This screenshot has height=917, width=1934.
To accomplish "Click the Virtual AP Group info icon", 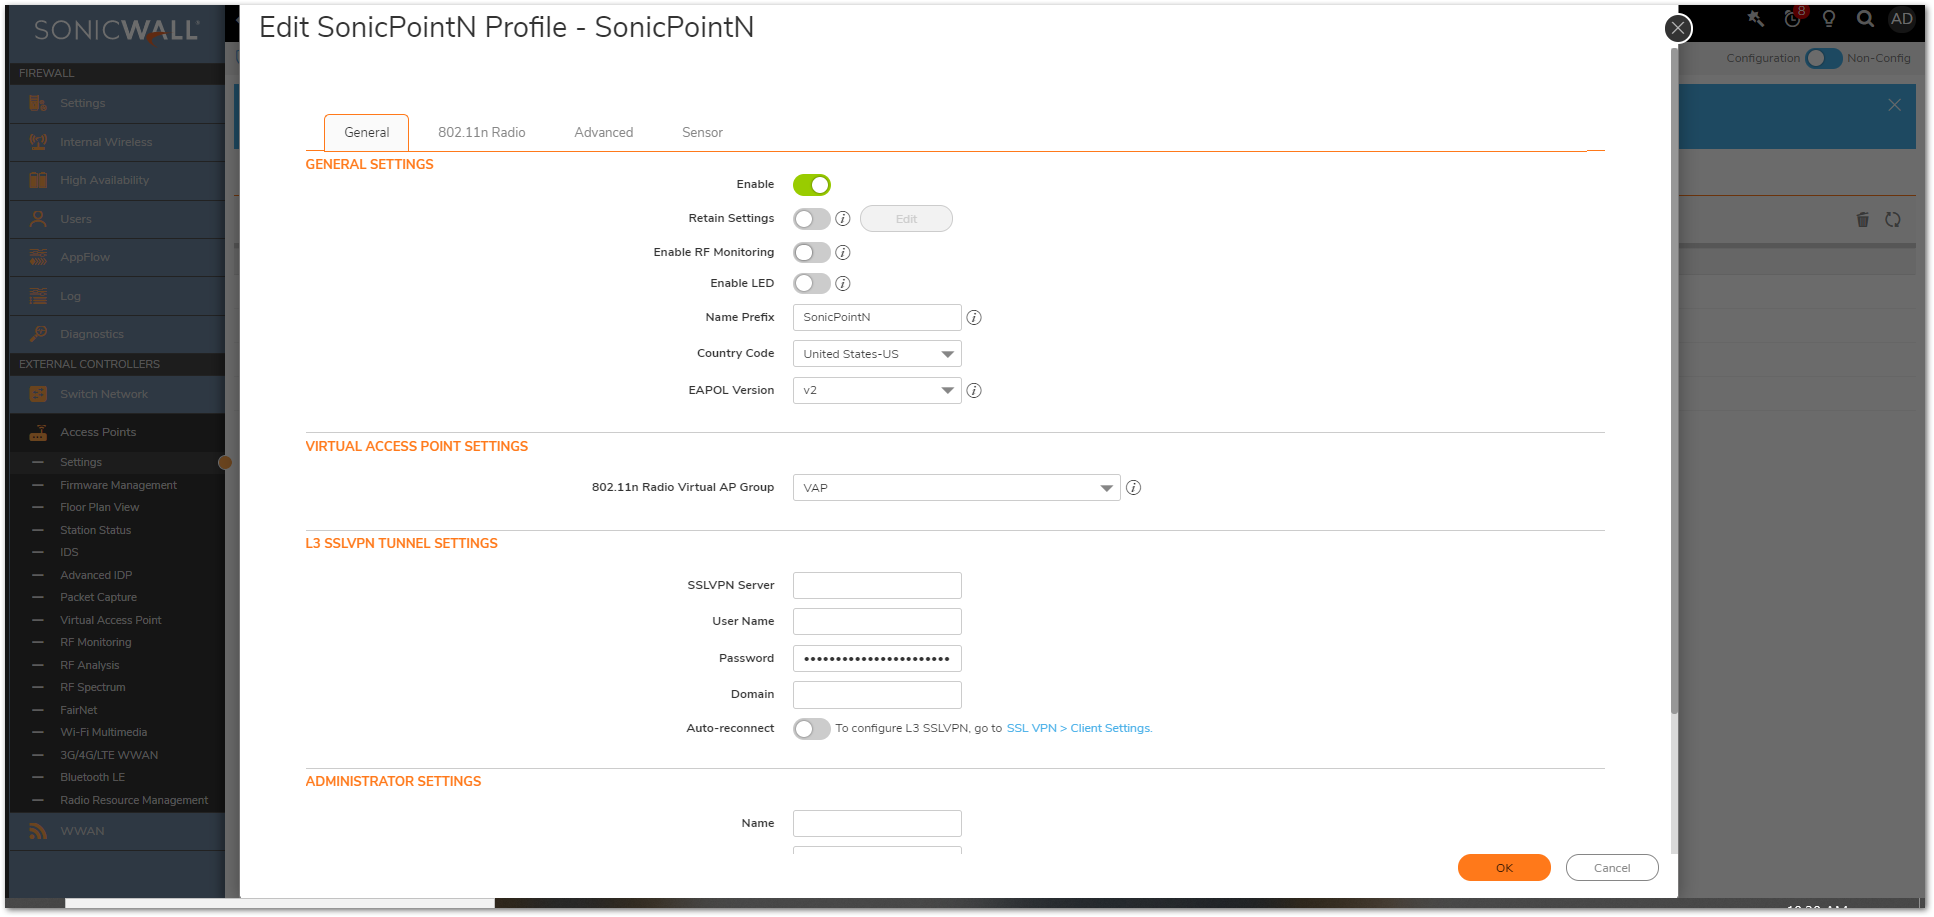I will (1133, 488).
